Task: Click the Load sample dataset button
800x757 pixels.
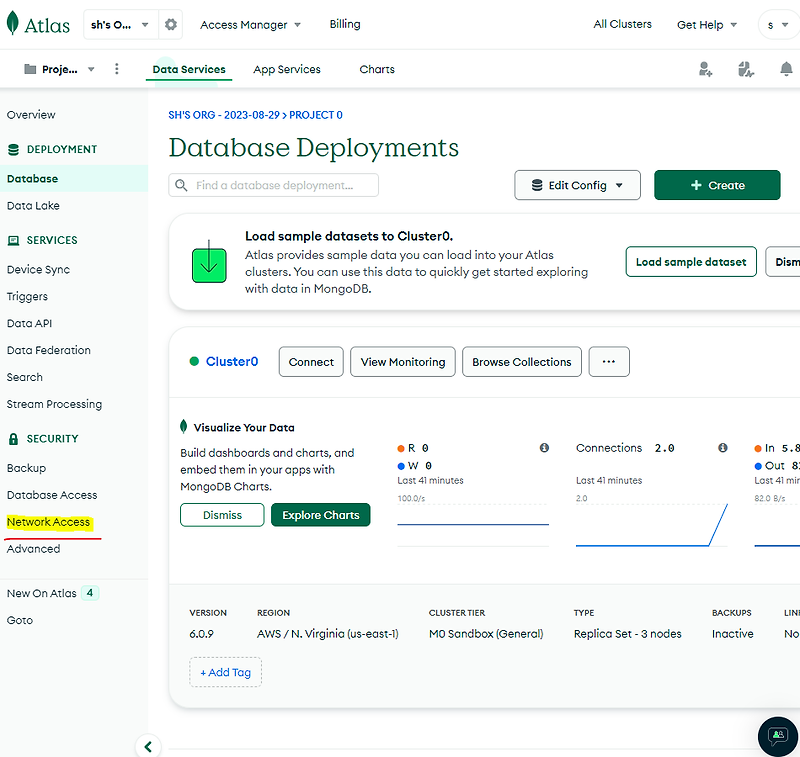Action: pyautogui.click(x=691, y=262)
